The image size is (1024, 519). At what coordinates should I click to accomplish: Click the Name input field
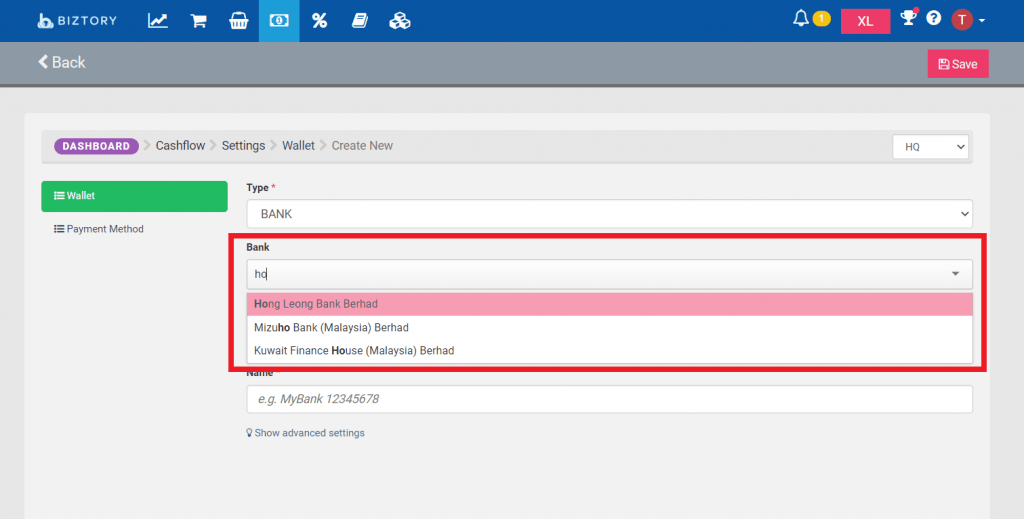609,399
